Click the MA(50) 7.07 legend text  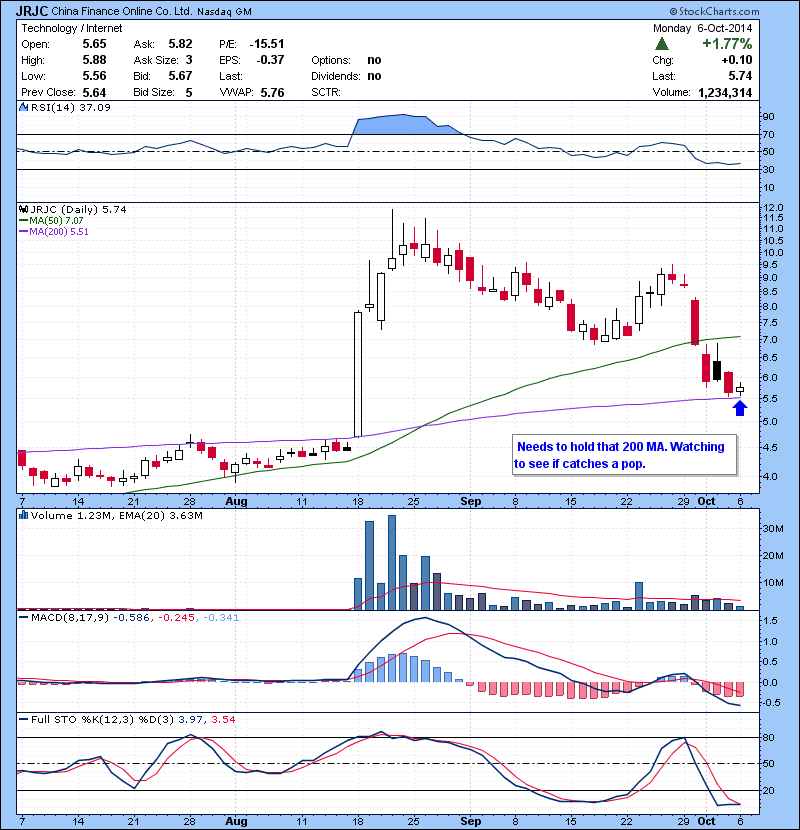[x=56, y=221]
